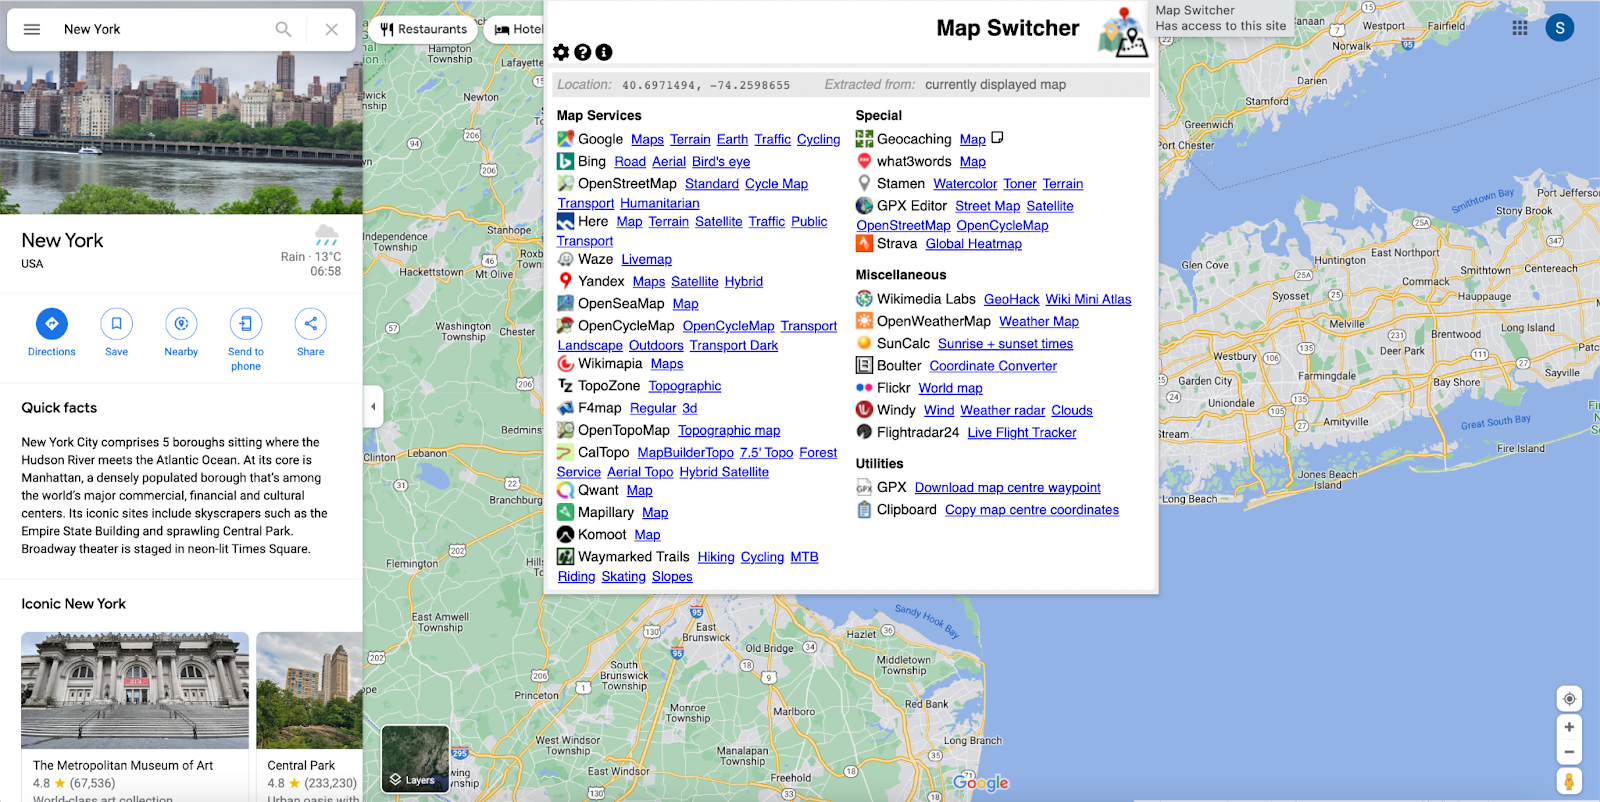
Task: Open OpenTopoMap Topographic map
Action: (729, 431)
